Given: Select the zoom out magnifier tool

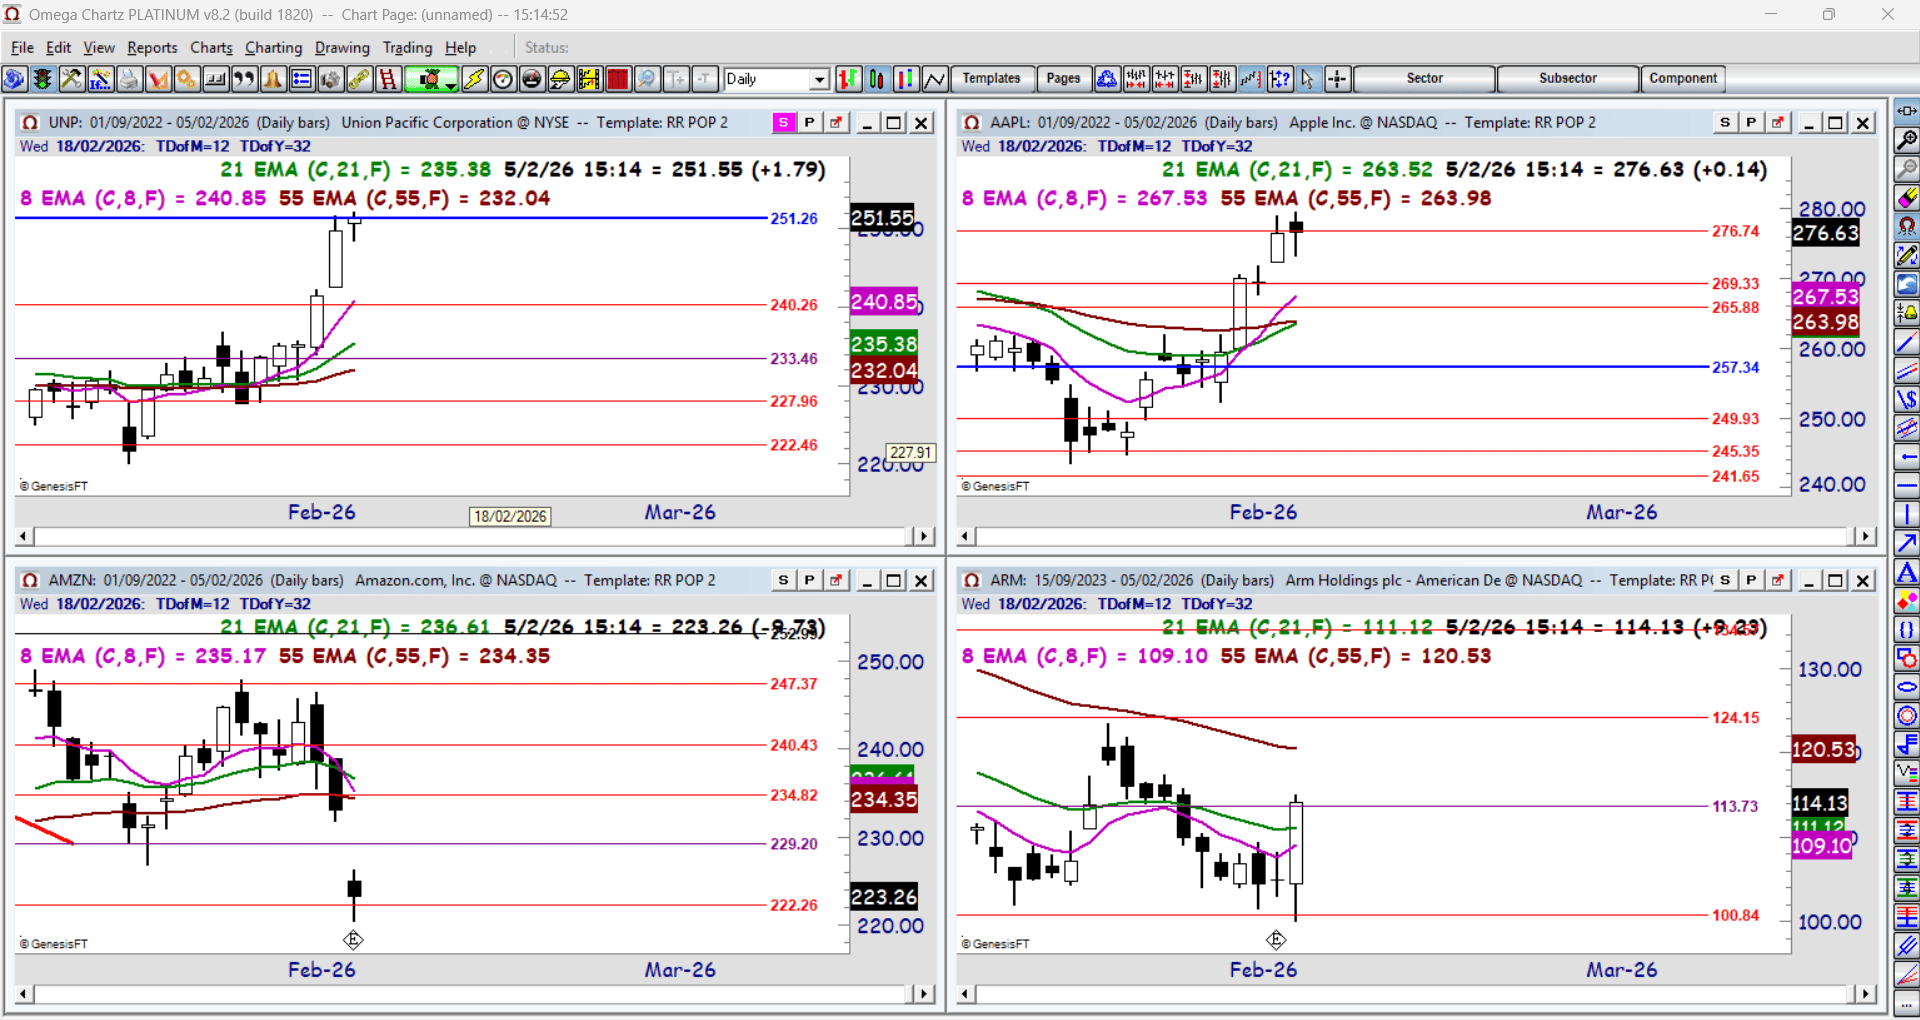Looking at the screenshot, I should [1907, 169].
